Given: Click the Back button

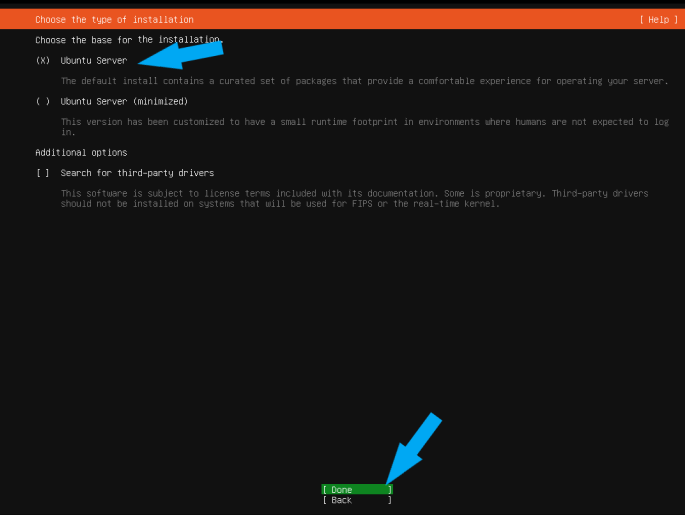Looking at the screenshot, I should pyautogui.click(x=357, y=500).
